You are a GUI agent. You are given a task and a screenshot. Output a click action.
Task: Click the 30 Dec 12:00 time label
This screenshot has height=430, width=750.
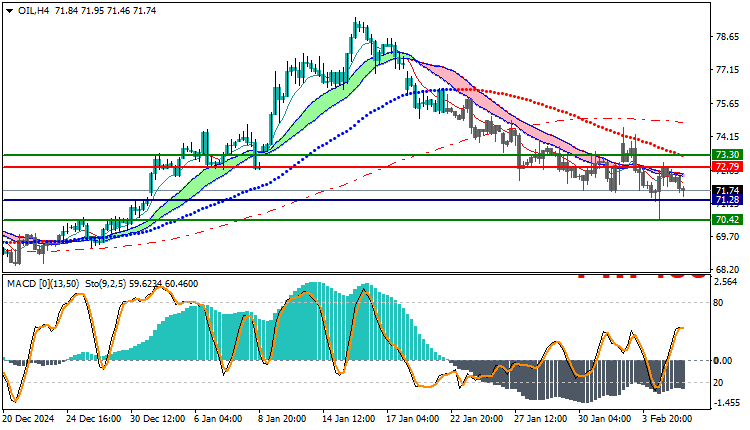(157, 419)
